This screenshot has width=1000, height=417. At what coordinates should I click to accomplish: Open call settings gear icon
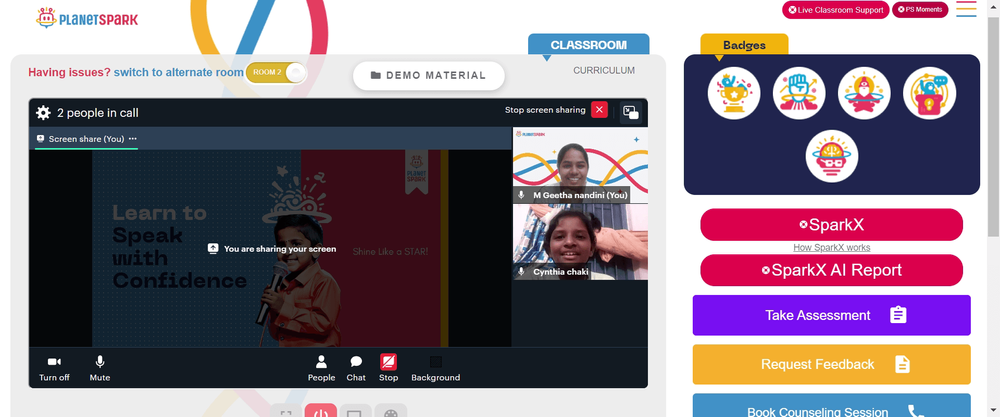coord(43,113)
